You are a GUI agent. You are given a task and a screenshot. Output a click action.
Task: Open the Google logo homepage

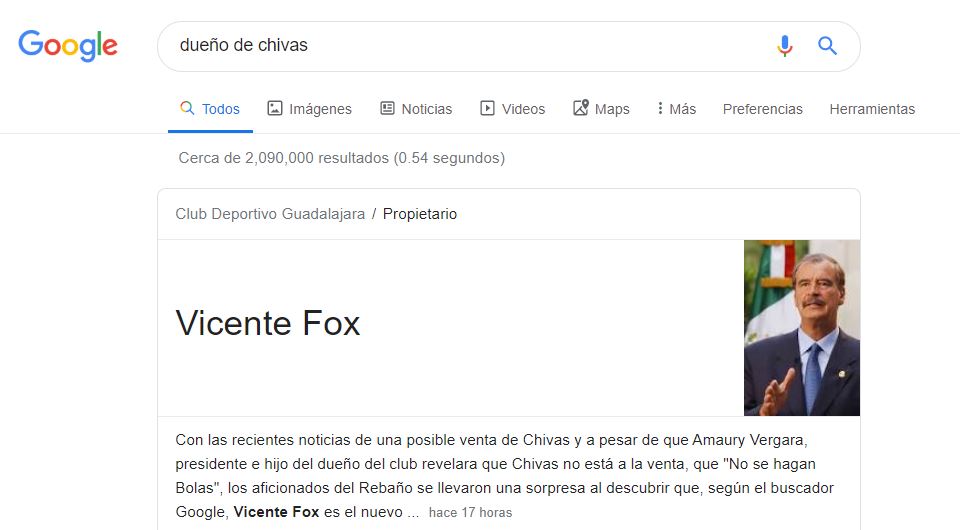click(x=68, y=45)
